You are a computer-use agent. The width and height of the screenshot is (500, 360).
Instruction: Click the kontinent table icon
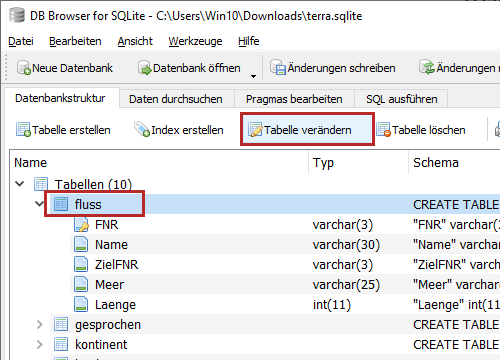point(61,344)
